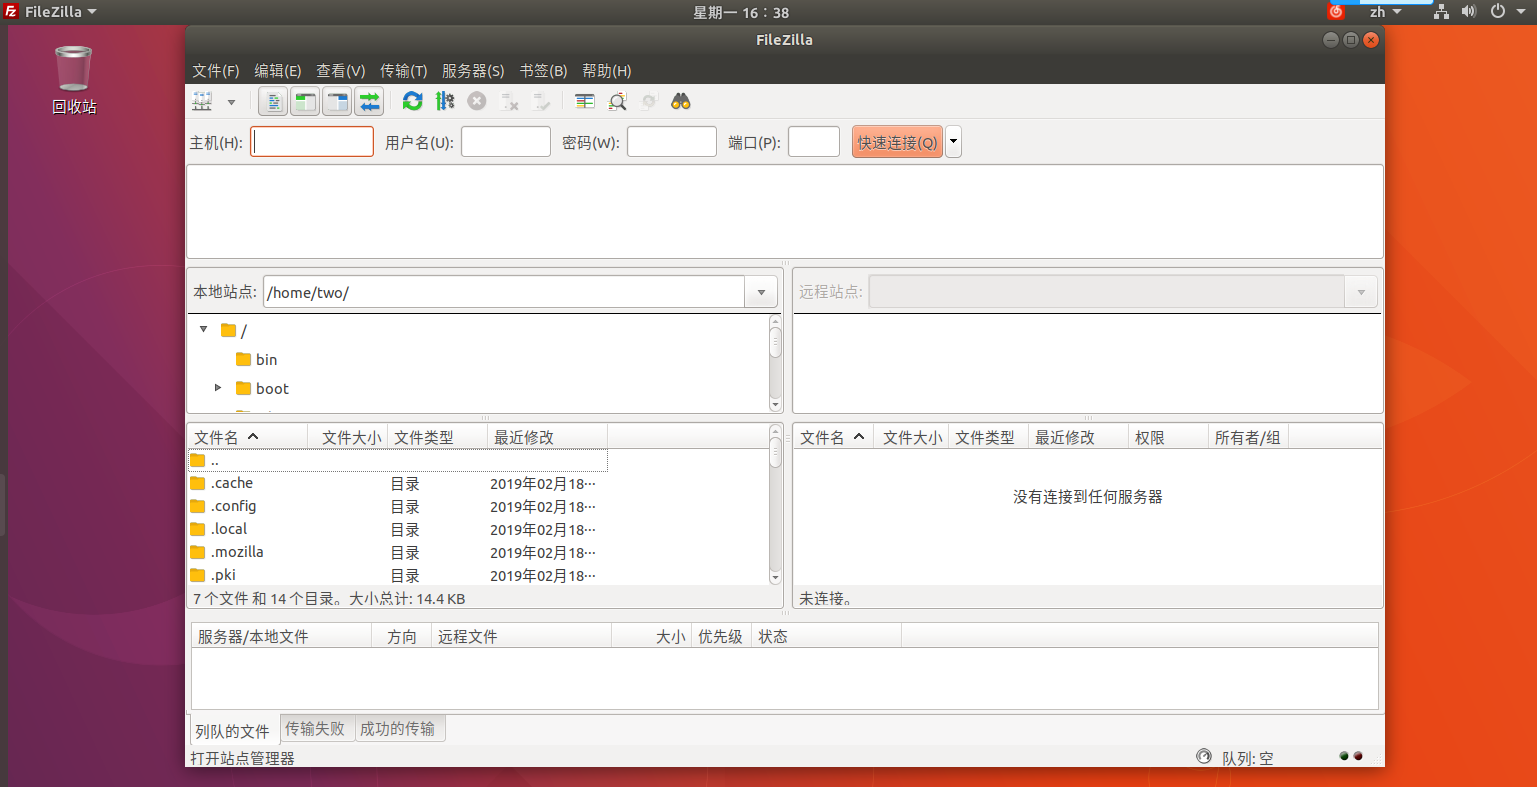The height and width of the screenshot is (787, 1537).
Task: Toggle processing of the transfer queue
Action: click(445, 101)
